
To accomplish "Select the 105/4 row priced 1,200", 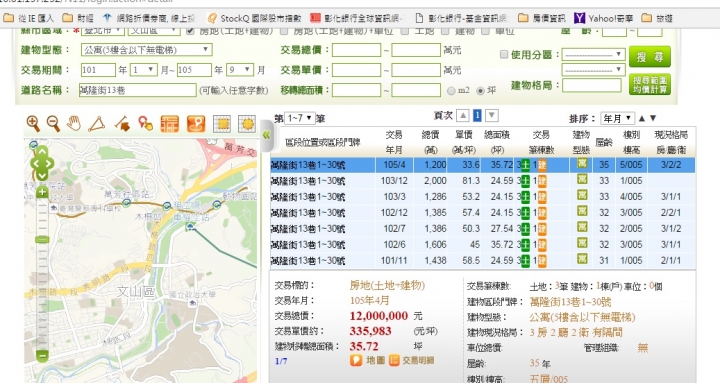I will click(x=483, y=165).
